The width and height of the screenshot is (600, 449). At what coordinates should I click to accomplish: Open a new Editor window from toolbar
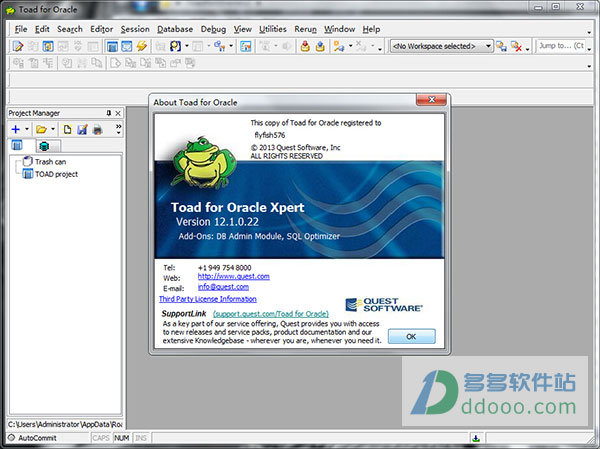pyautogui.click(x=18, y=46)
